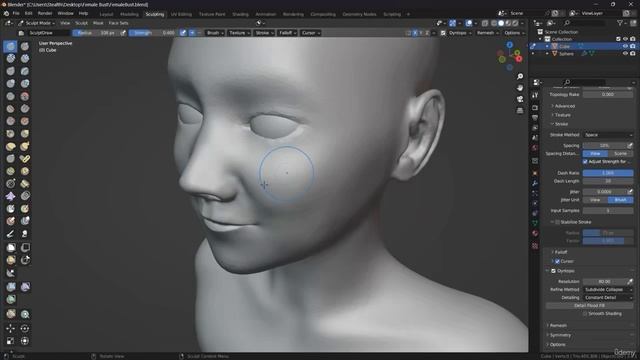This screenshot has width=640, height=360.
Task: Set Spacing Distance to Scene
Action: pos(620,154)
